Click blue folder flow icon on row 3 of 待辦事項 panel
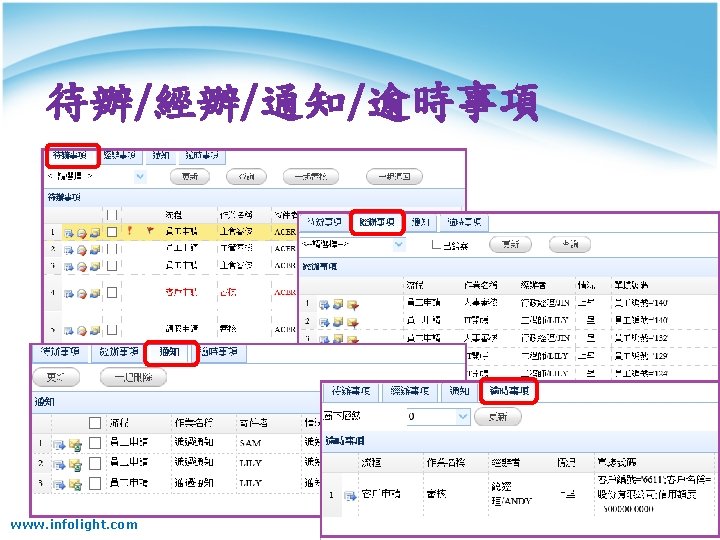720x540 pixels. (95, 266)
